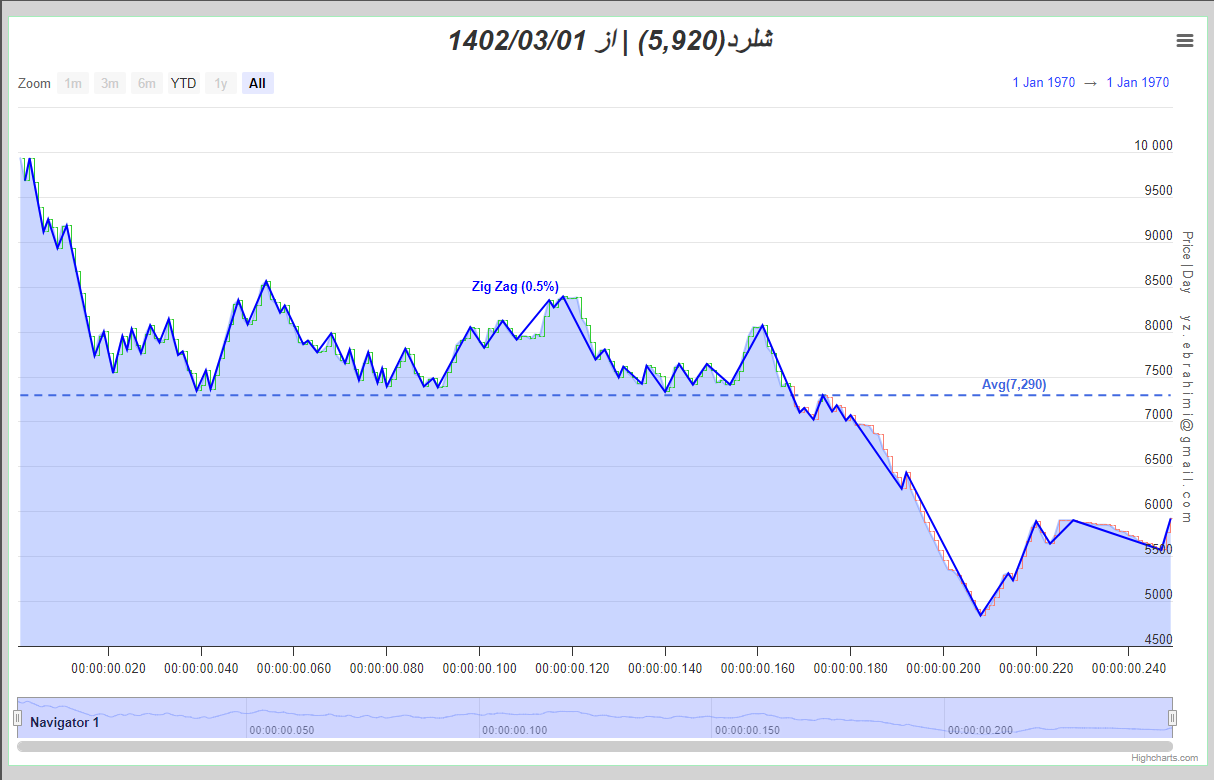Choose the 6m zoom range
The height and width of the screenshot is (780, 1214).
tap(147, 83)
